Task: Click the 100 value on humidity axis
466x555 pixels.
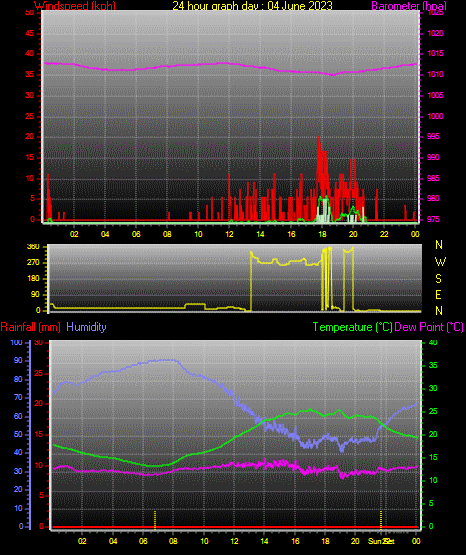Action: pyautogui.click(x=17, y=342)
